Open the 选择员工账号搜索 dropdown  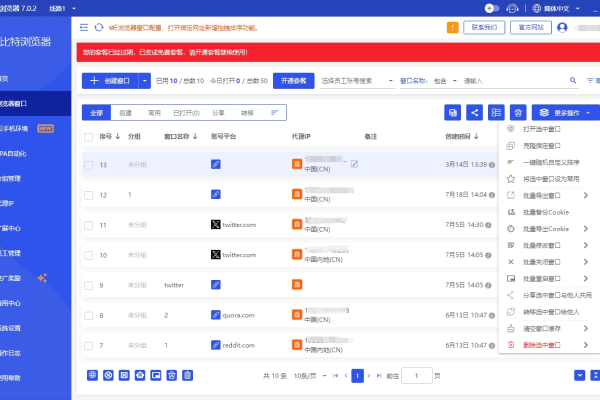point(357,81)
